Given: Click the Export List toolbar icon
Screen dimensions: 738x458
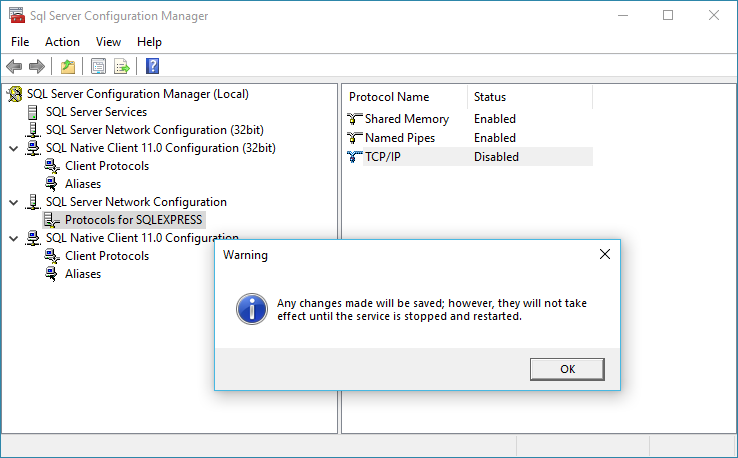Looking at the screenshot, I should (x=121, y=66).
